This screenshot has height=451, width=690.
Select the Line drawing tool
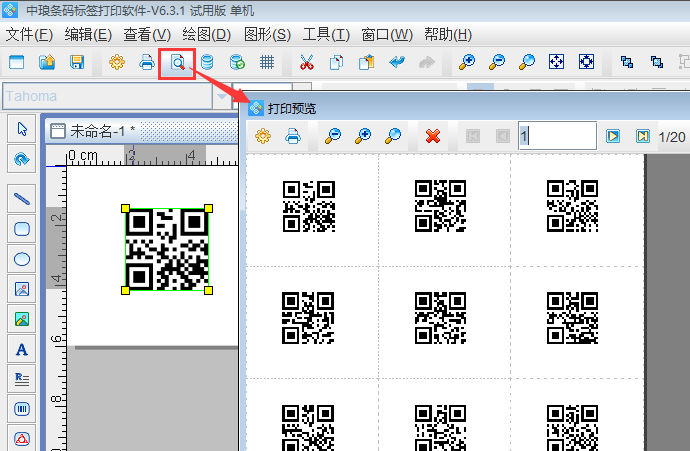22,198
